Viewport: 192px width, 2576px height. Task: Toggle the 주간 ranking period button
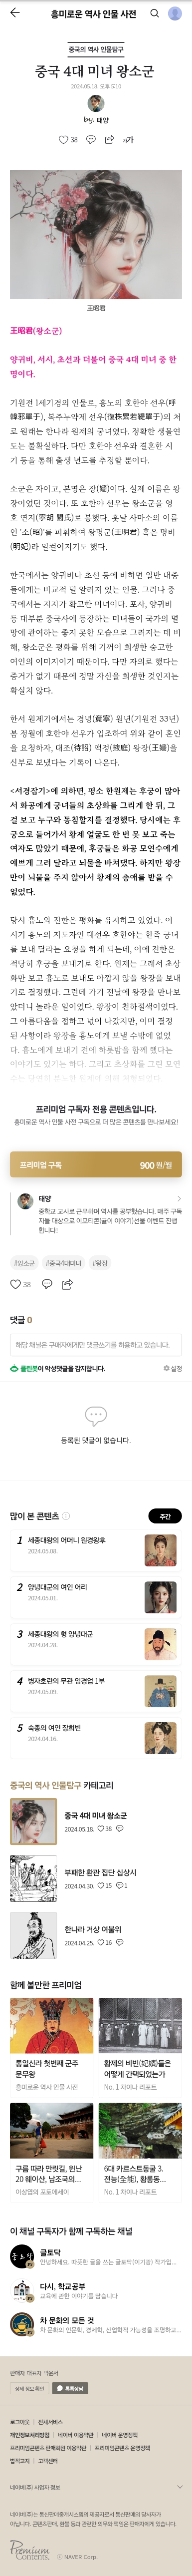coord(166,1516)
